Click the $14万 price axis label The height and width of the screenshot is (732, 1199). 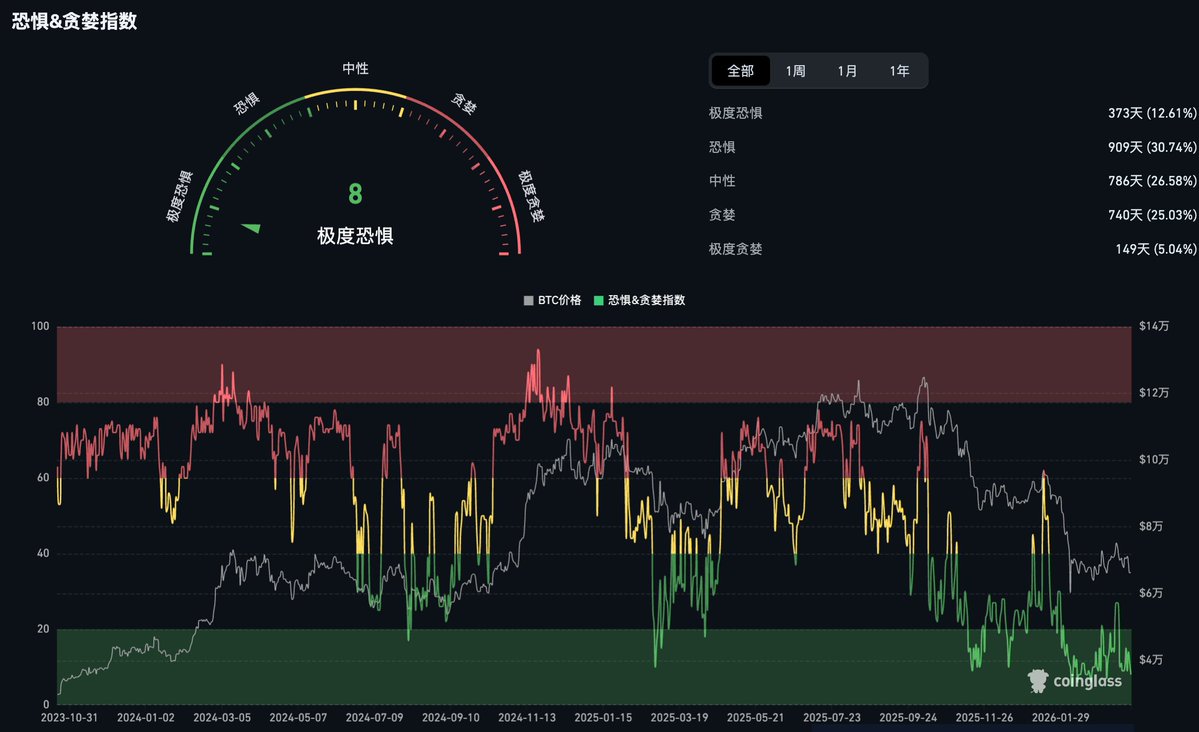(1154, 326)
